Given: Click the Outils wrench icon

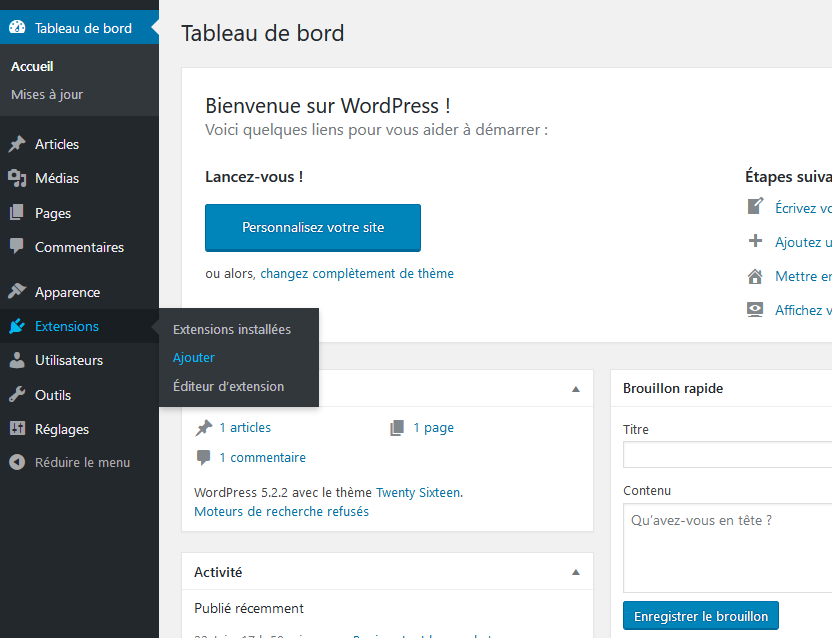Looking at the screenshot, I should pos(17,395).
